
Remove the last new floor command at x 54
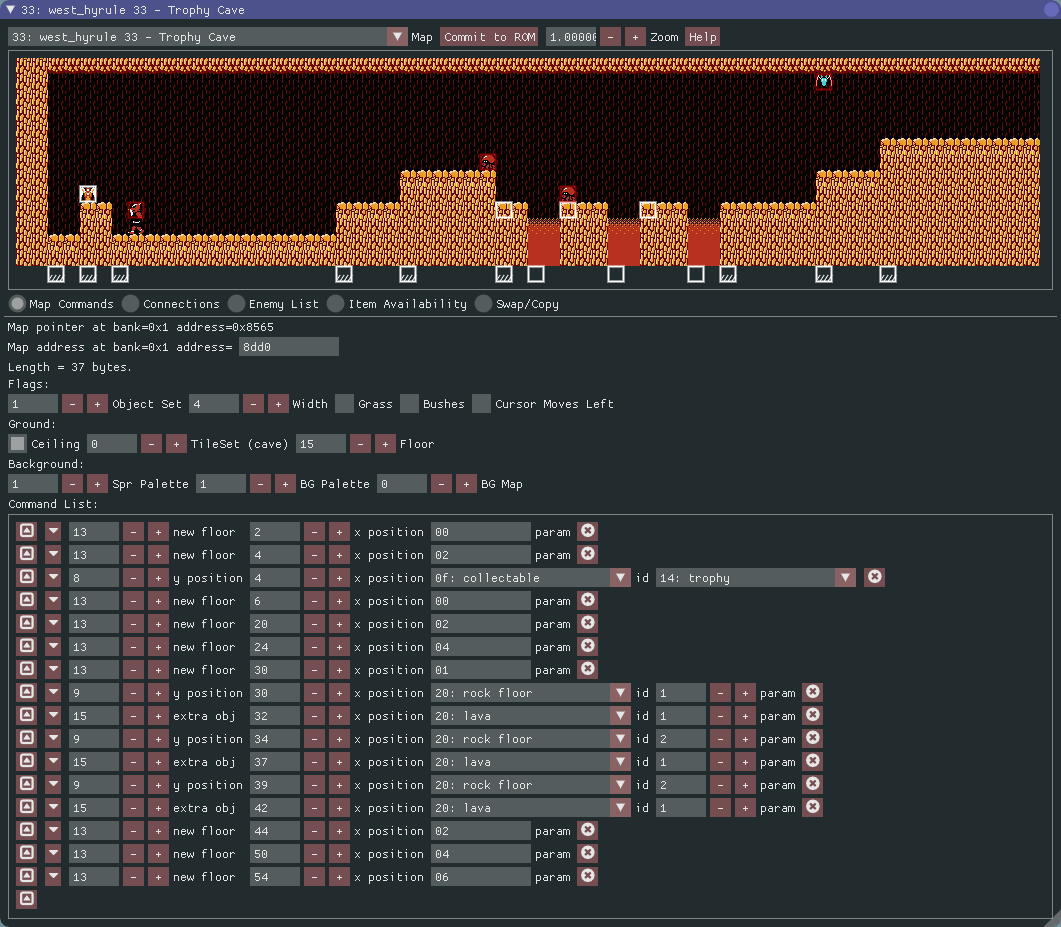click(x=588, y=876)
